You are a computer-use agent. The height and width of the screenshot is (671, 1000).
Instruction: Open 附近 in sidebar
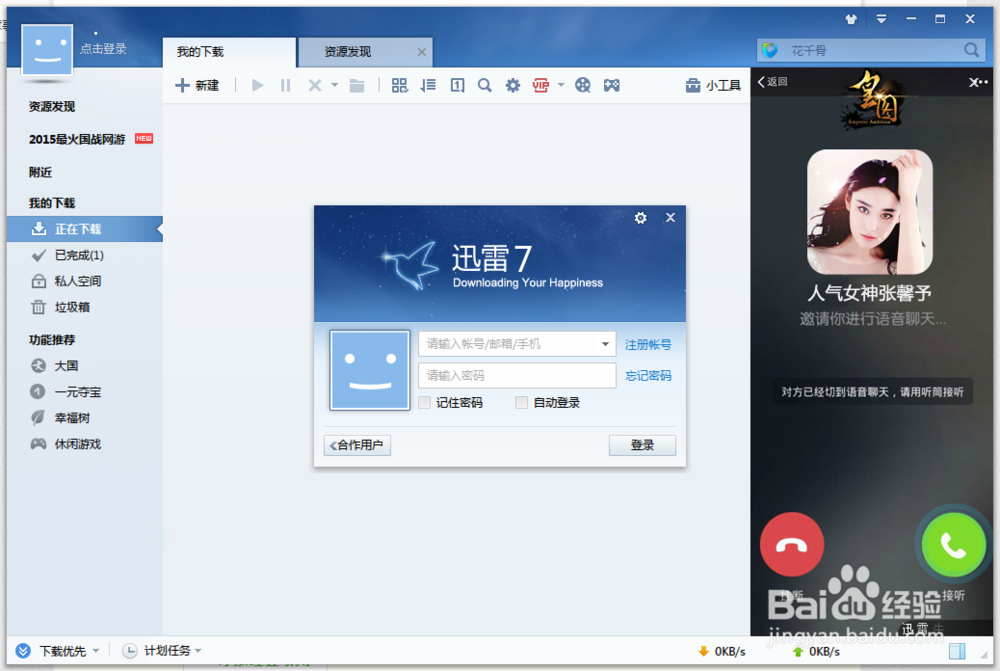click(x=40, y=172)
